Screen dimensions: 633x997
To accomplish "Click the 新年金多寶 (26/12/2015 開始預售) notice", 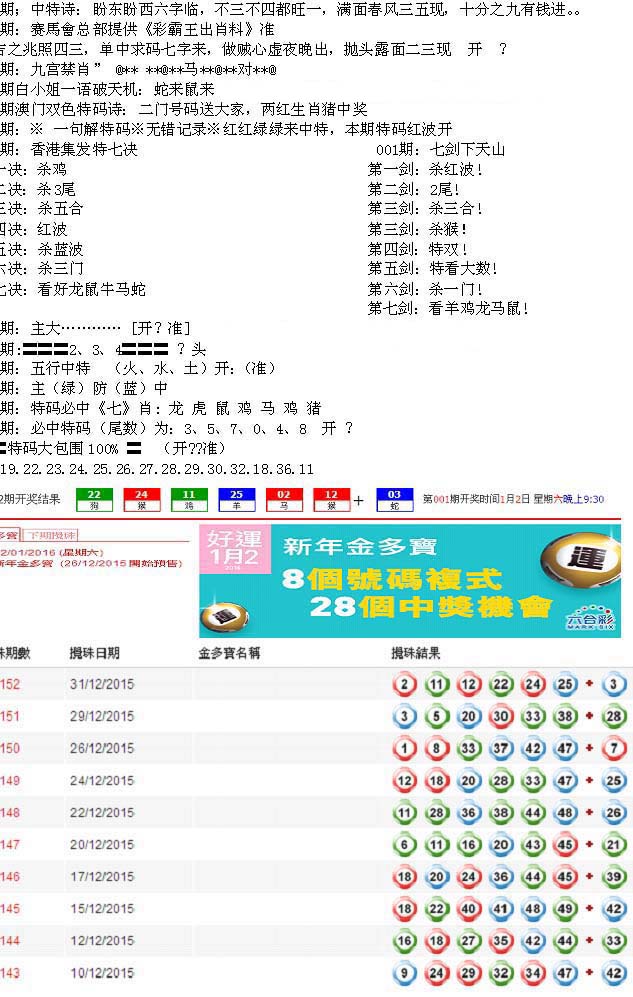I will click(92, 563).
